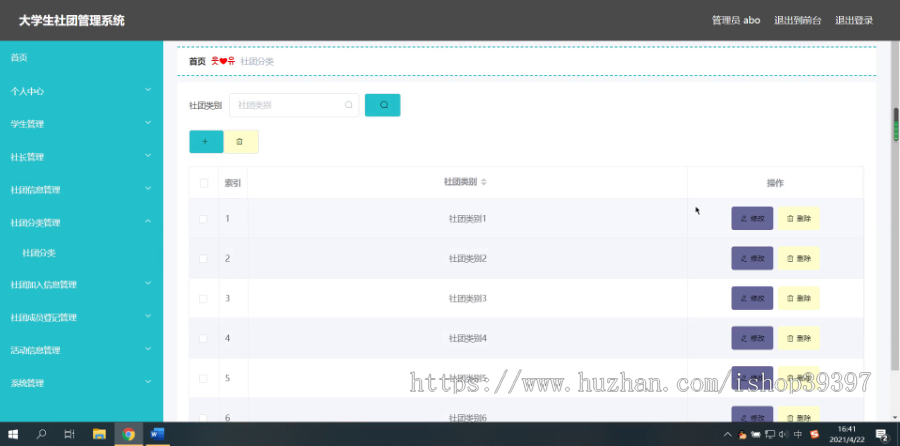Click 修改 button for 社团类别3

click(752, 298)
